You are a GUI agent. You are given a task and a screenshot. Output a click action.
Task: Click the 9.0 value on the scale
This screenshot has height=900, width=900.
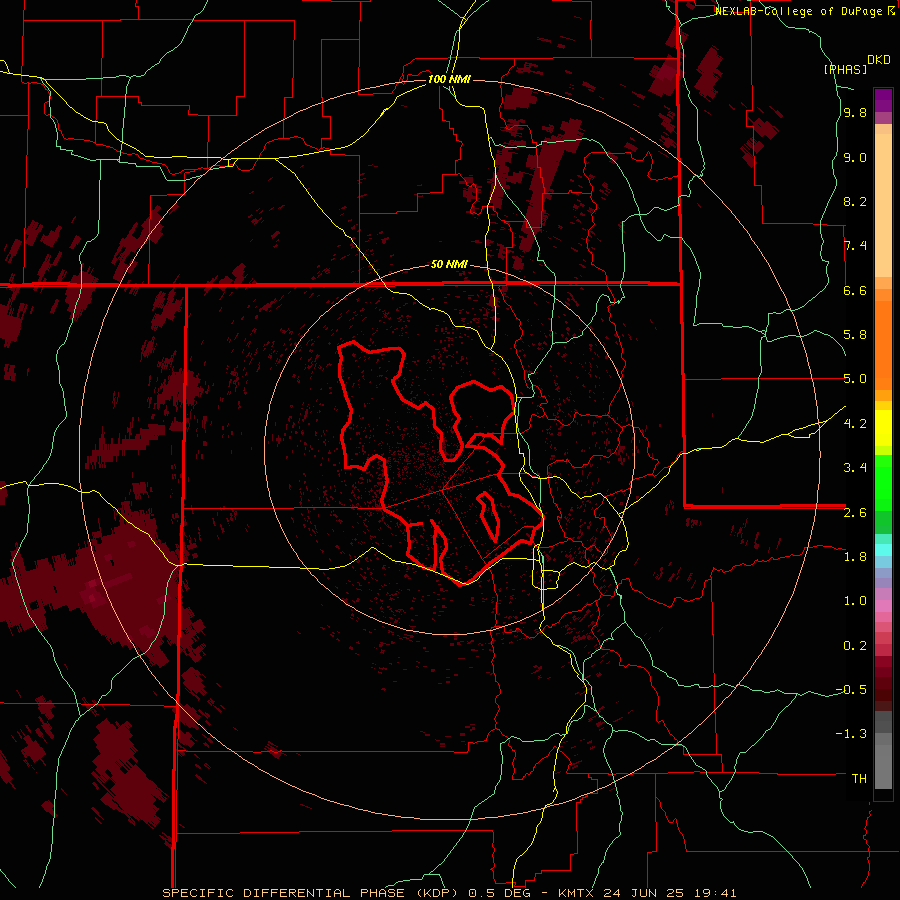click(855, 157)
